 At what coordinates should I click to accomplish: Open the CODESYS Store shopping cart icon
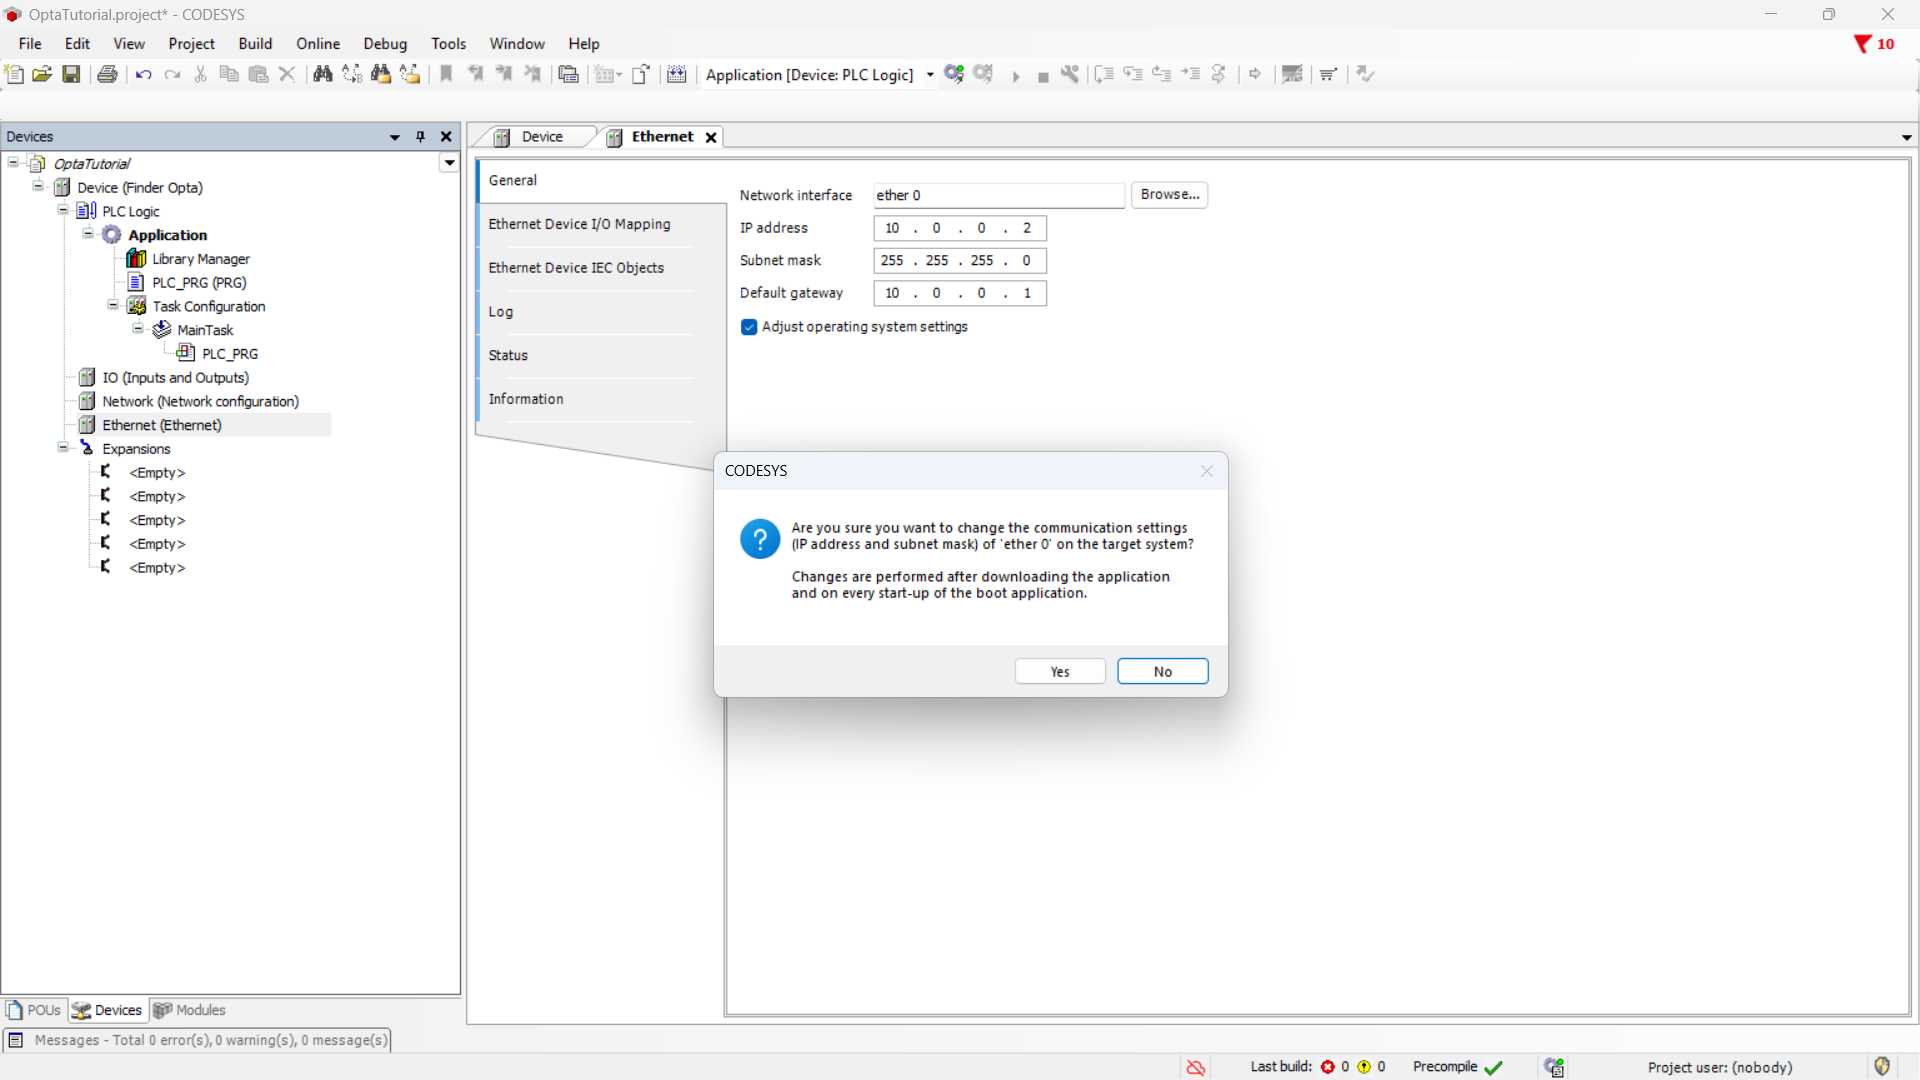[x=1327, y=74]
